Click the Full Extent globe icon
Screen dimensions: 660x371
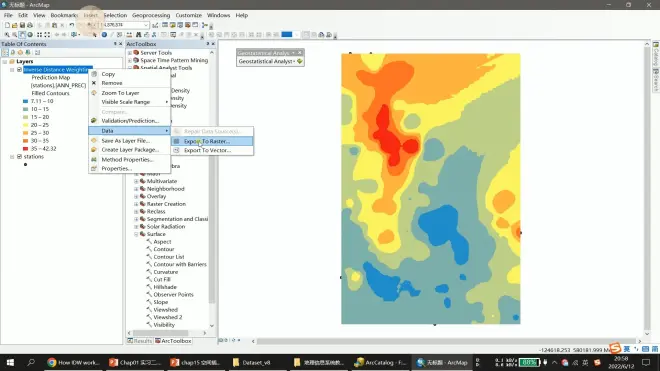point(30,35)
